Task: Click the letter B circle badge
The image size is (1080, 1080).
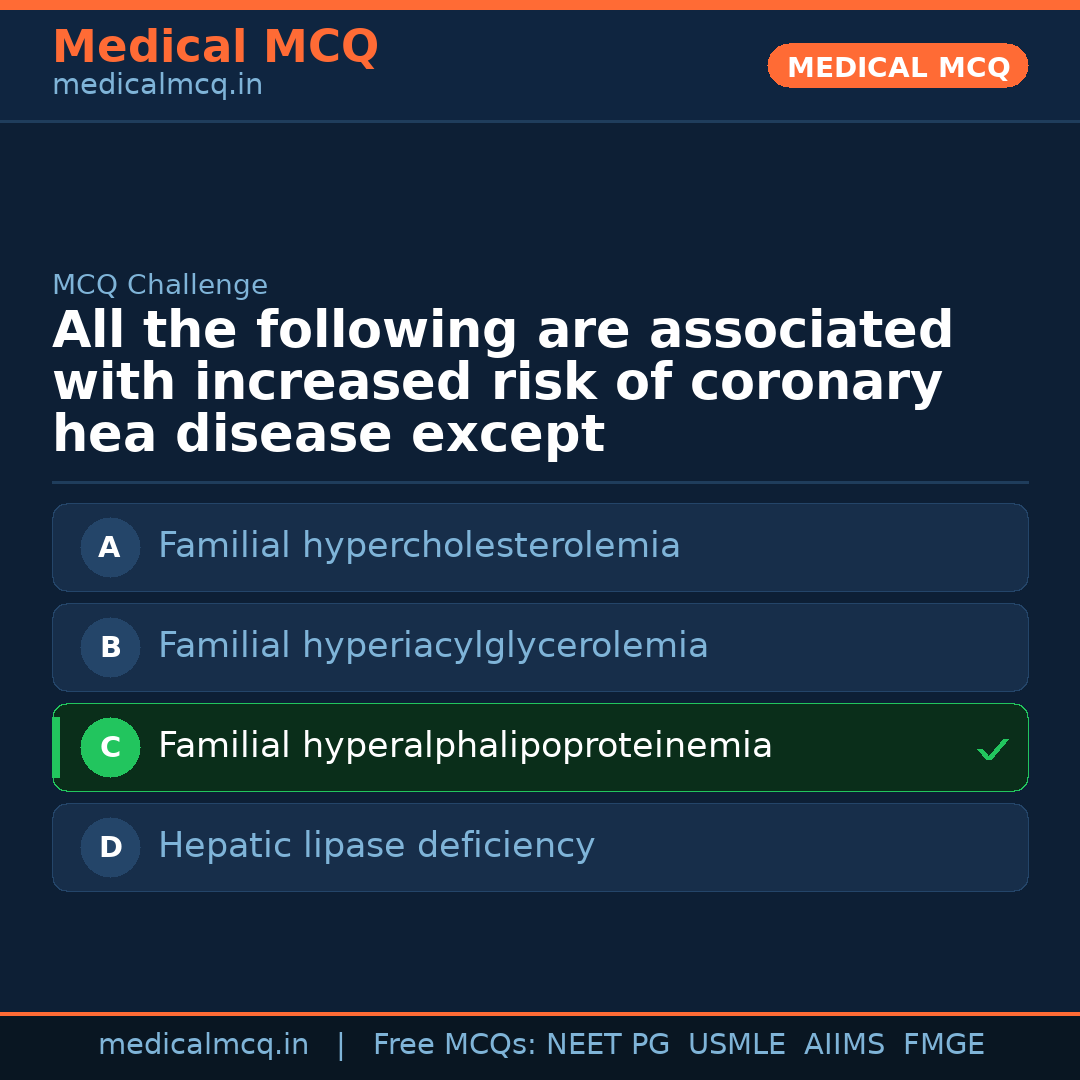Action: [110, 647]
